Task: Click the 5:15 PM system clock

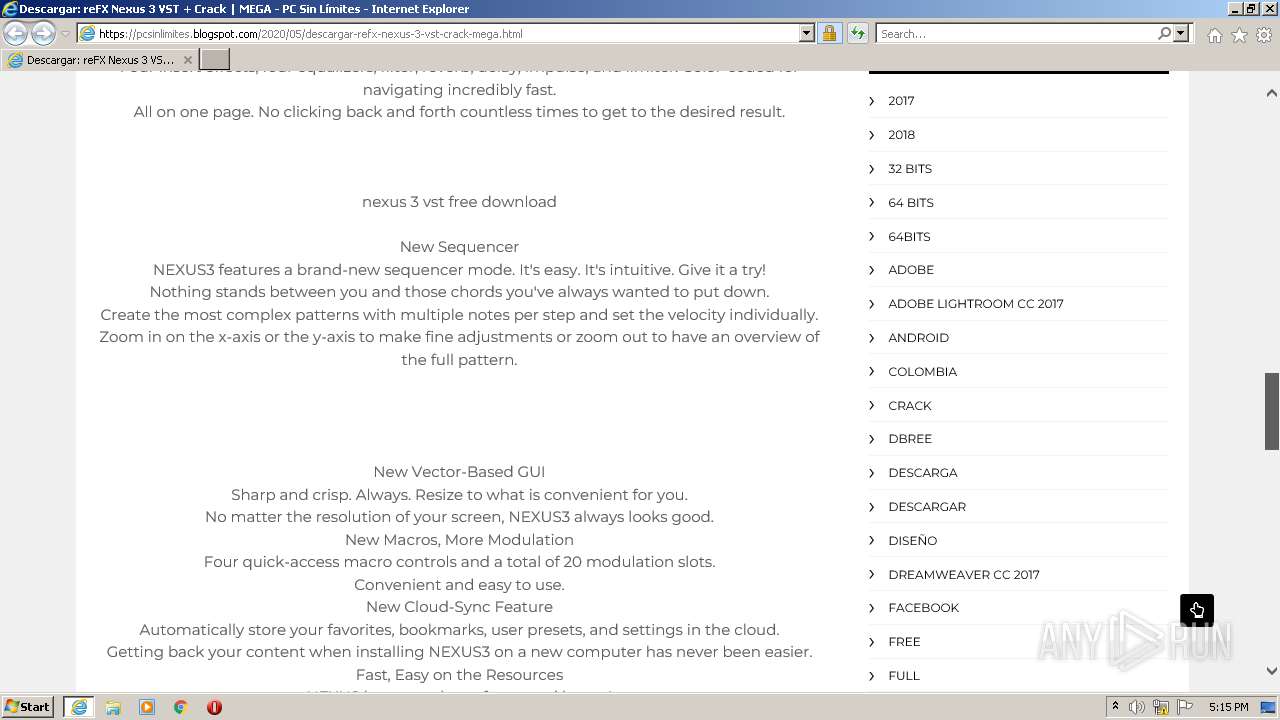Action: tap(1228, 707)
